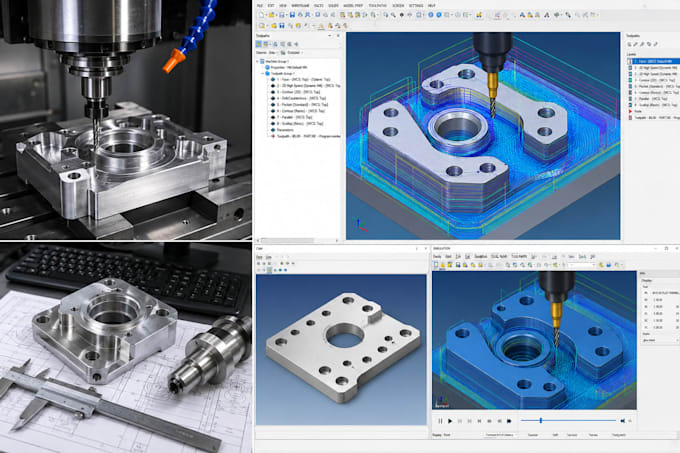Click the blue Save floppy icon in main toolbar
Image resolution: width=680 pixels, height=453 pixels.
tap(292, 15)
